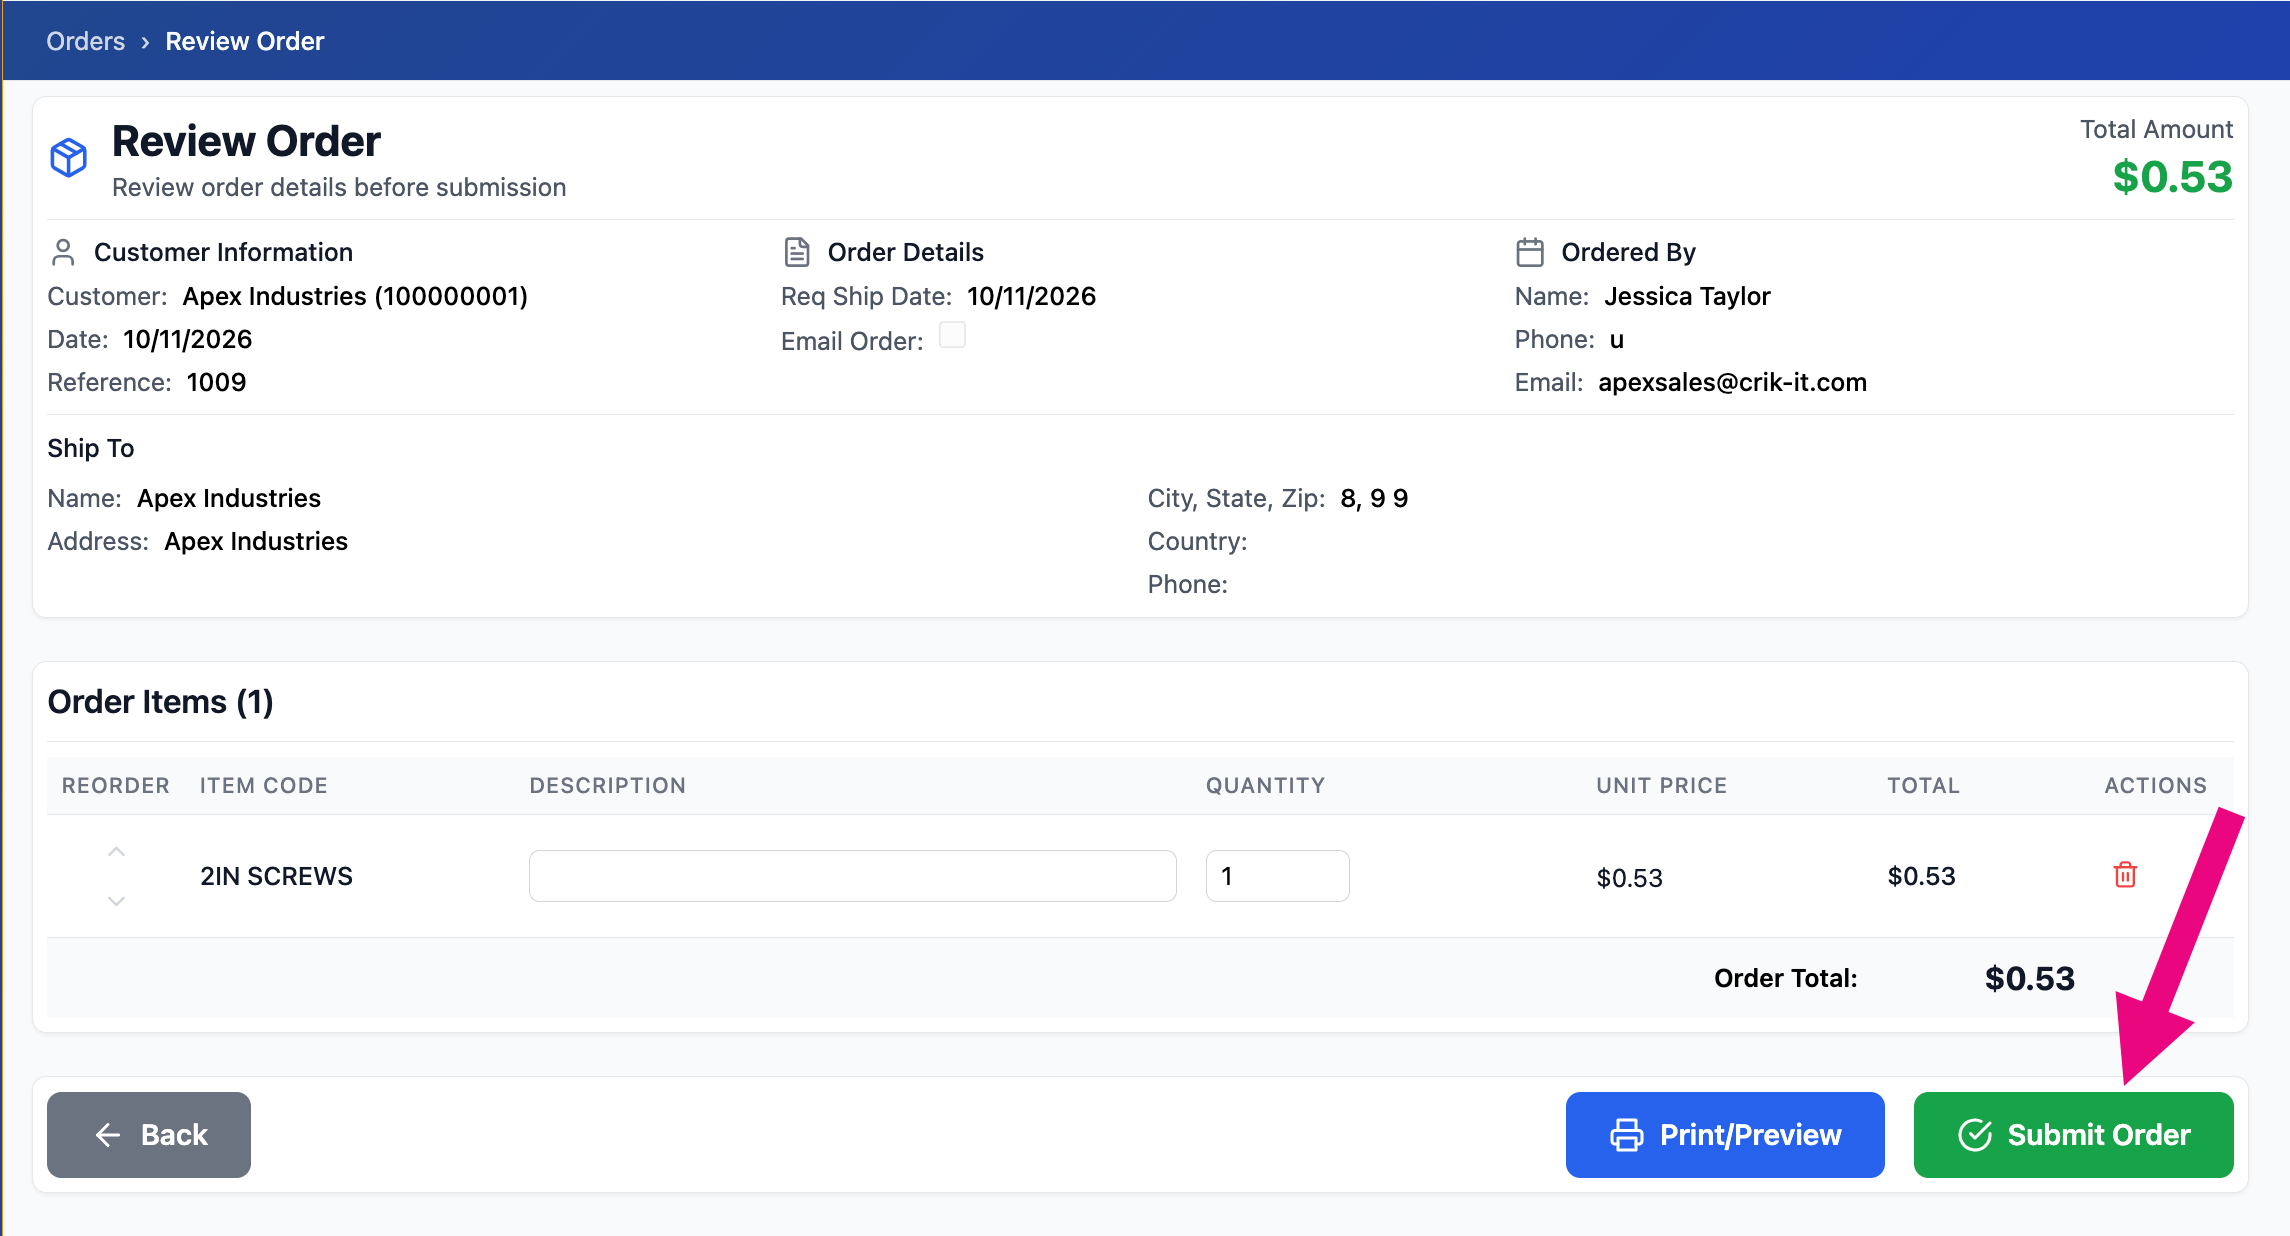Click the green Total Amount $0.53

[2172, 177]
